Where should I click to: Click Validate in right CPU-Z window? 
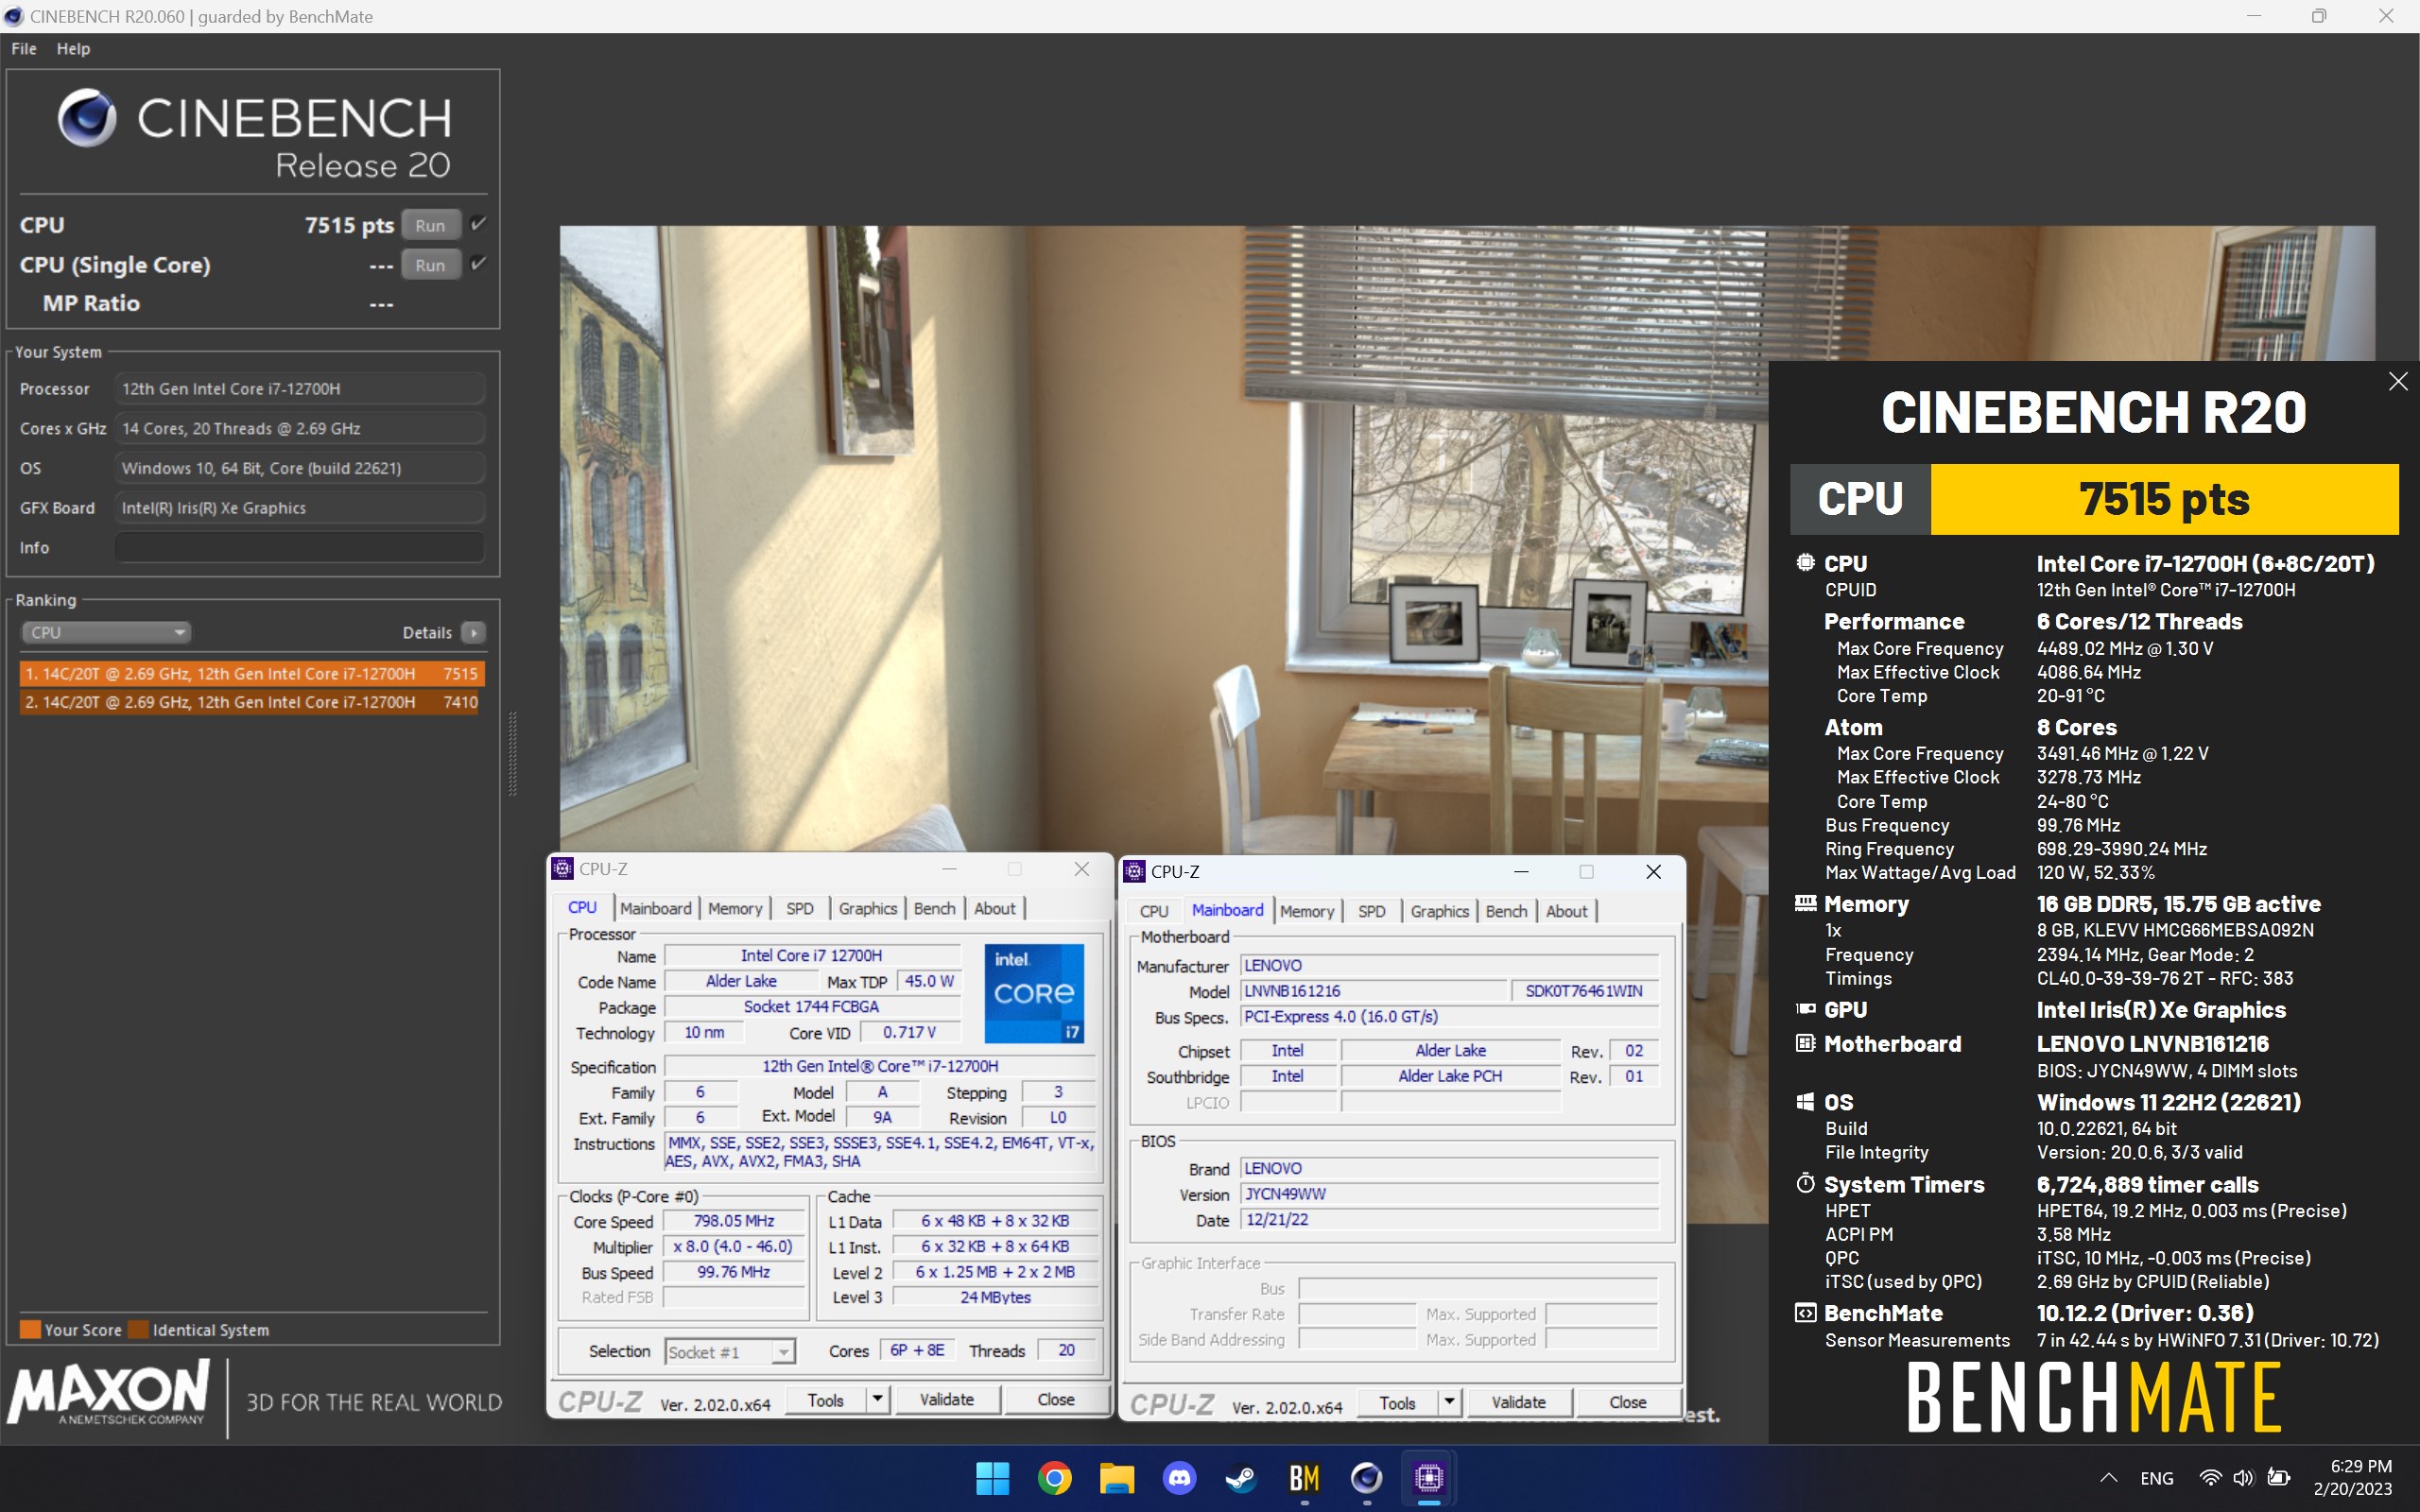tap(1518, 1403)
